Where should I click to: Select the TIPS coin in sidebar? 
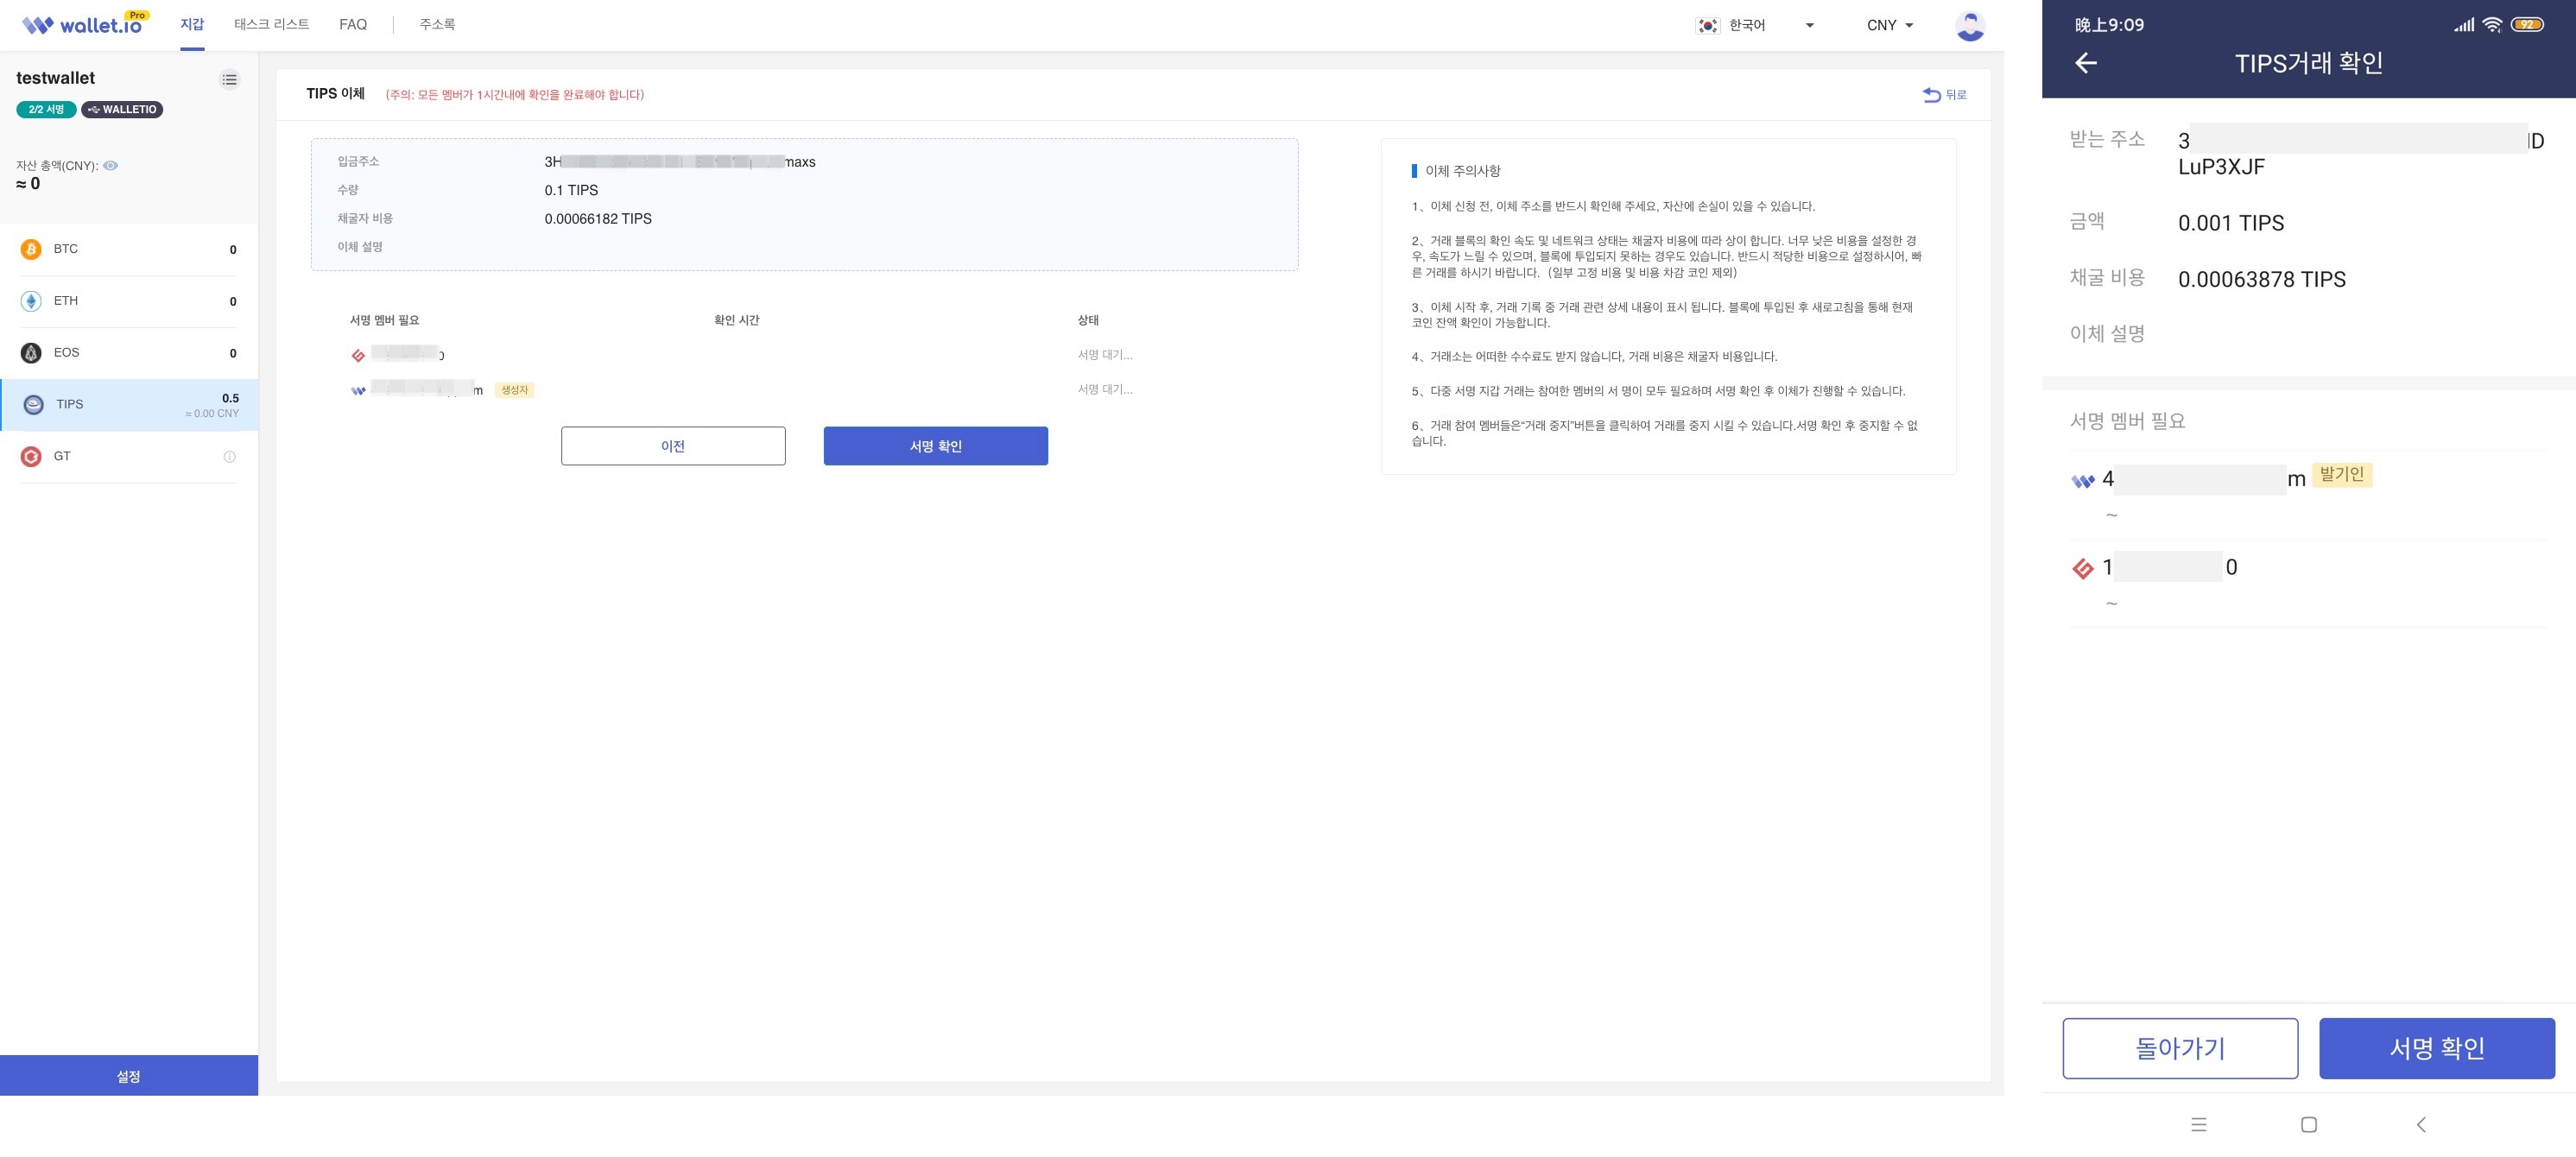point(128,405)
